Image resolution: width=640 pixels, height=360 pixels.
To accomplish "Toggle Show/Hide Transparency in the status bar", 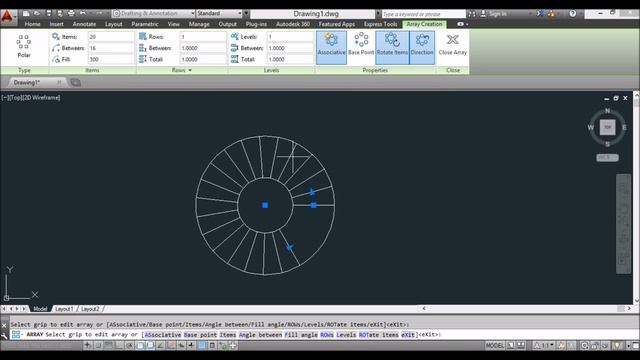I will click(202, 345).
